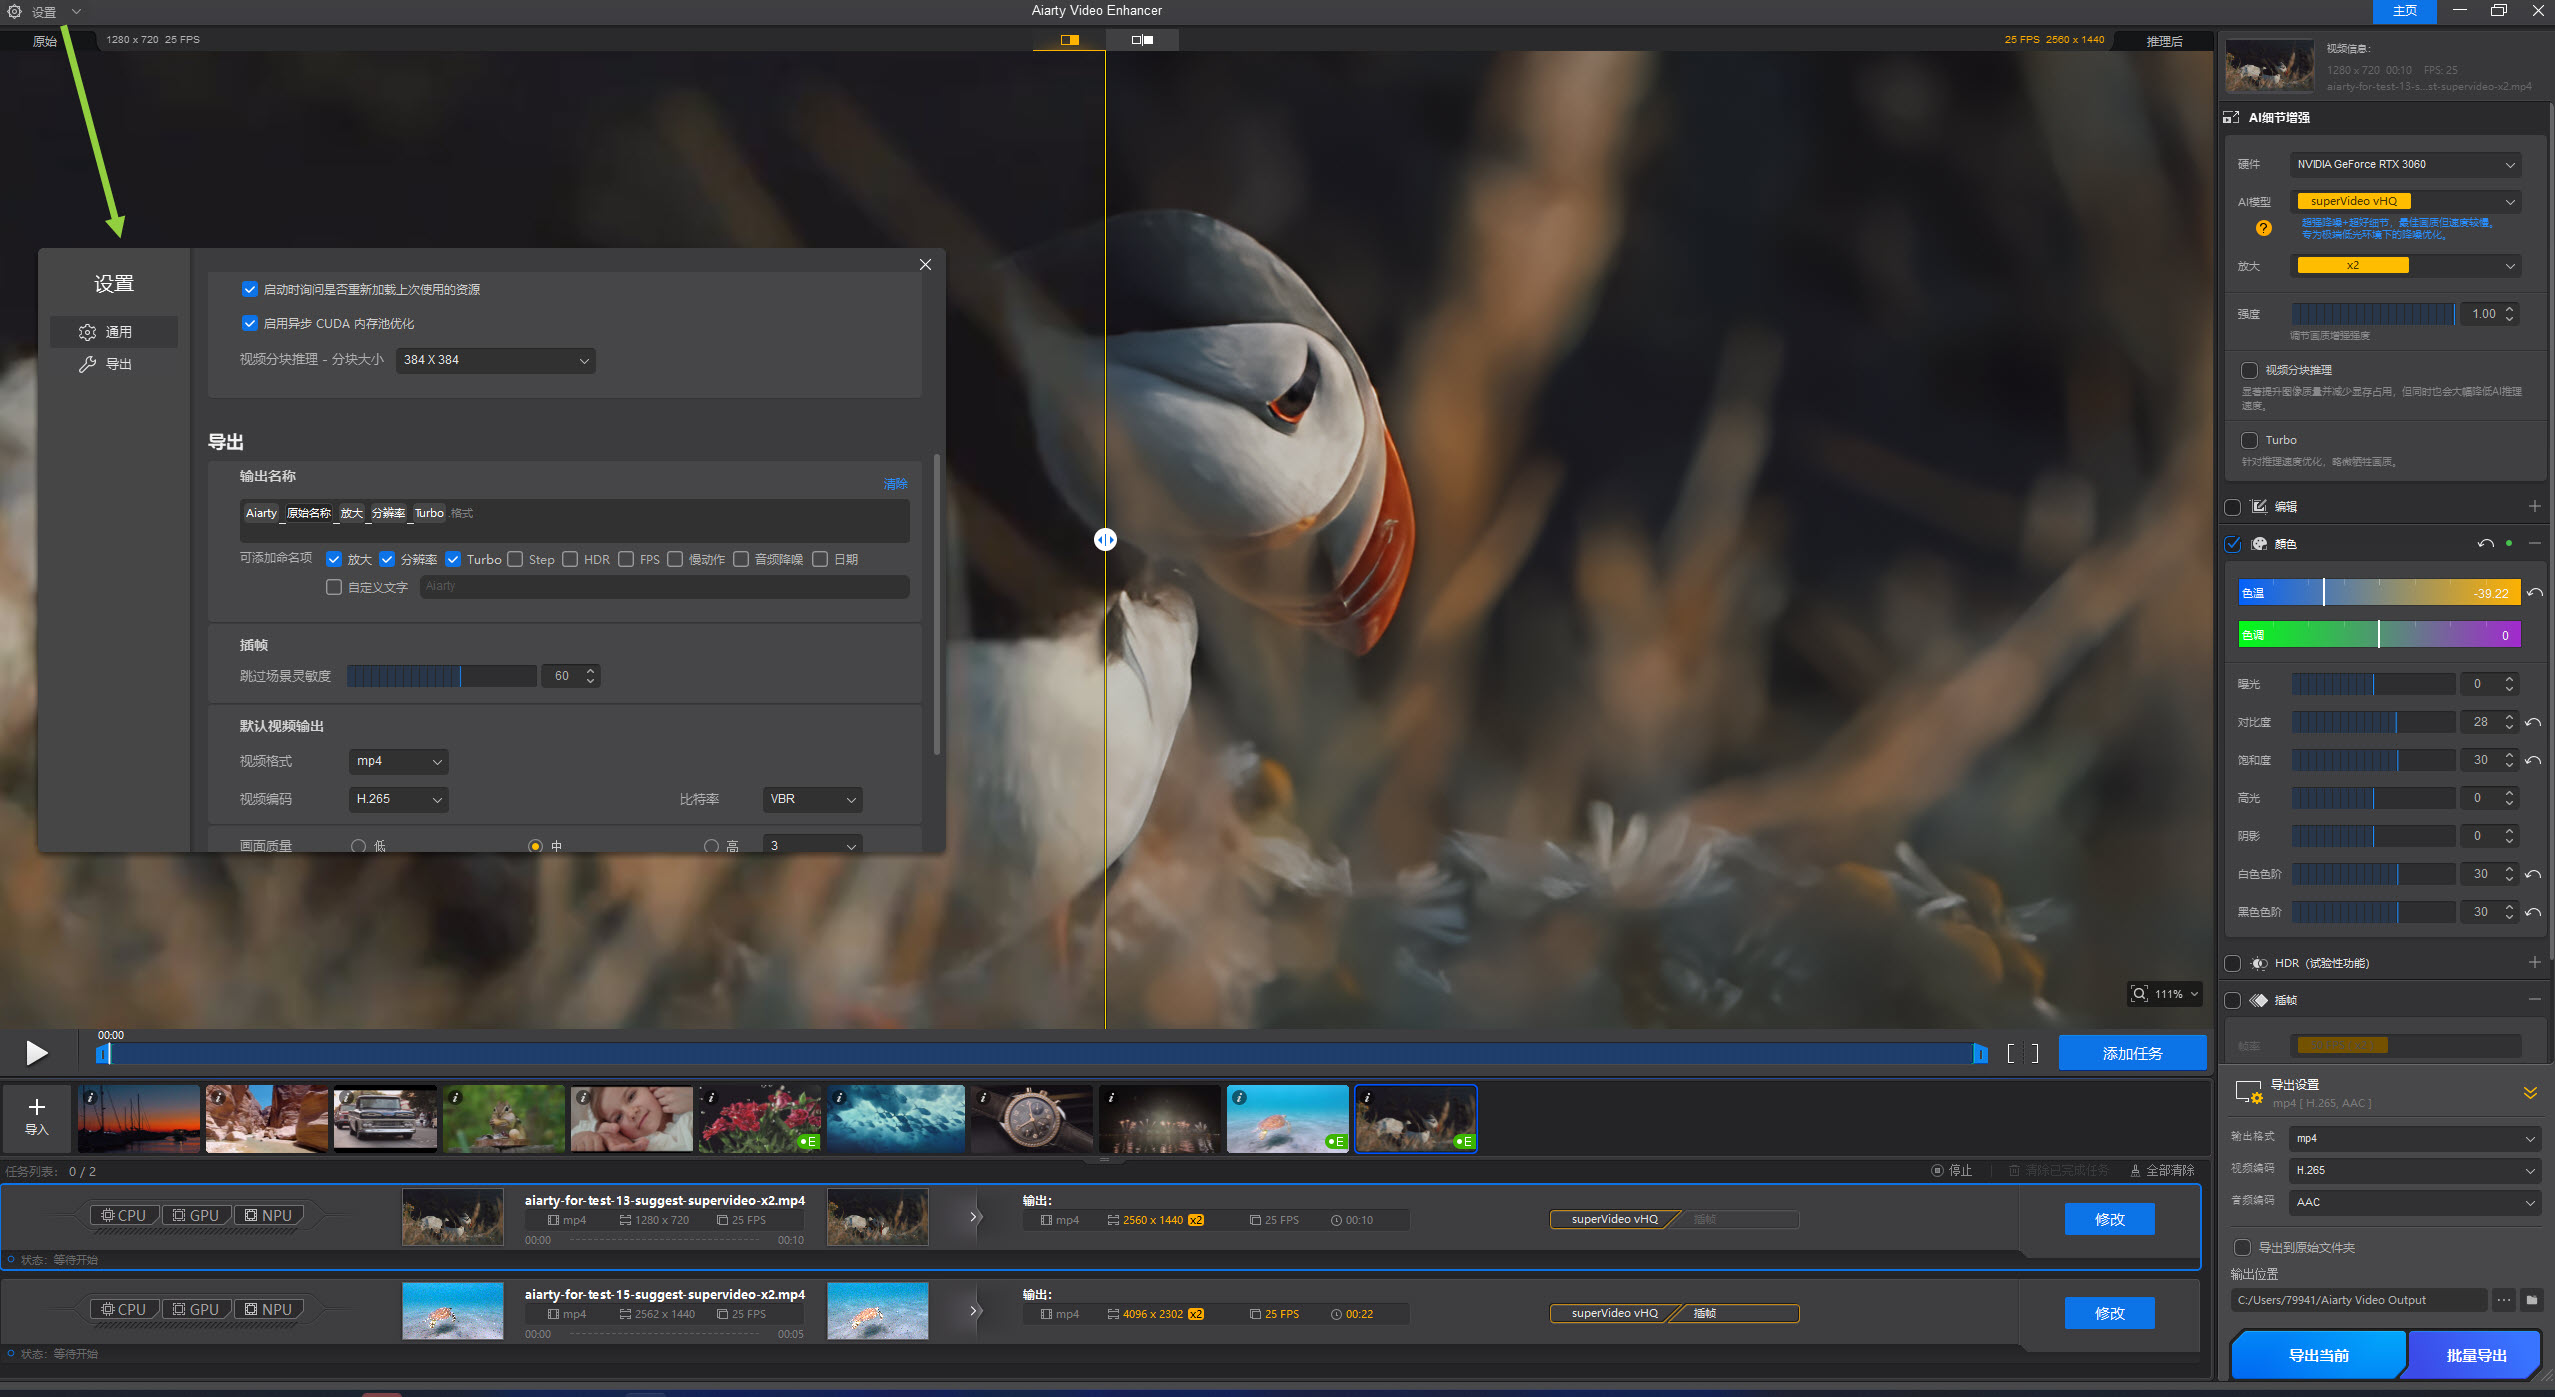Image resolution: width=2555 pixels, height=1397 pixels.
Task: Open output folder icon beside path
Action: coord(2532,1300)
